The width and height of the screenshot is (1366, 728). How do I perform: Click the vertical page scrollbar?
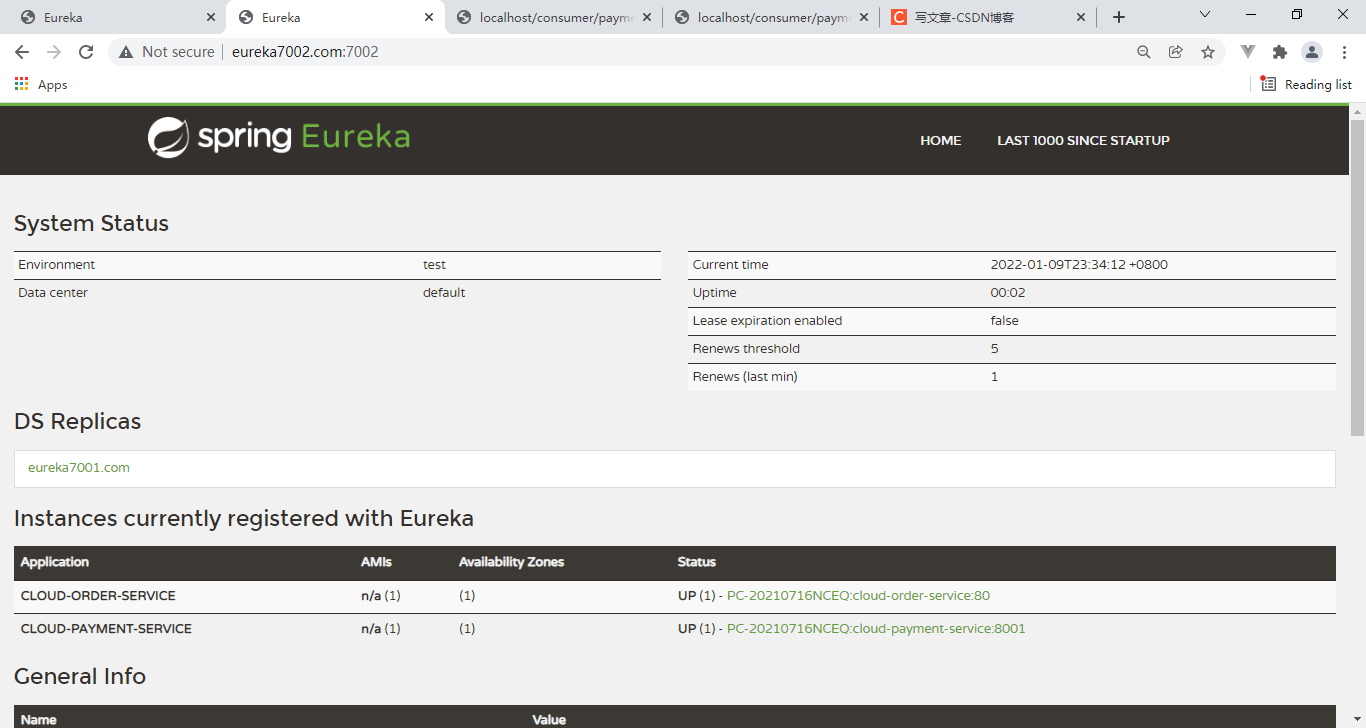coord(1357,276)
